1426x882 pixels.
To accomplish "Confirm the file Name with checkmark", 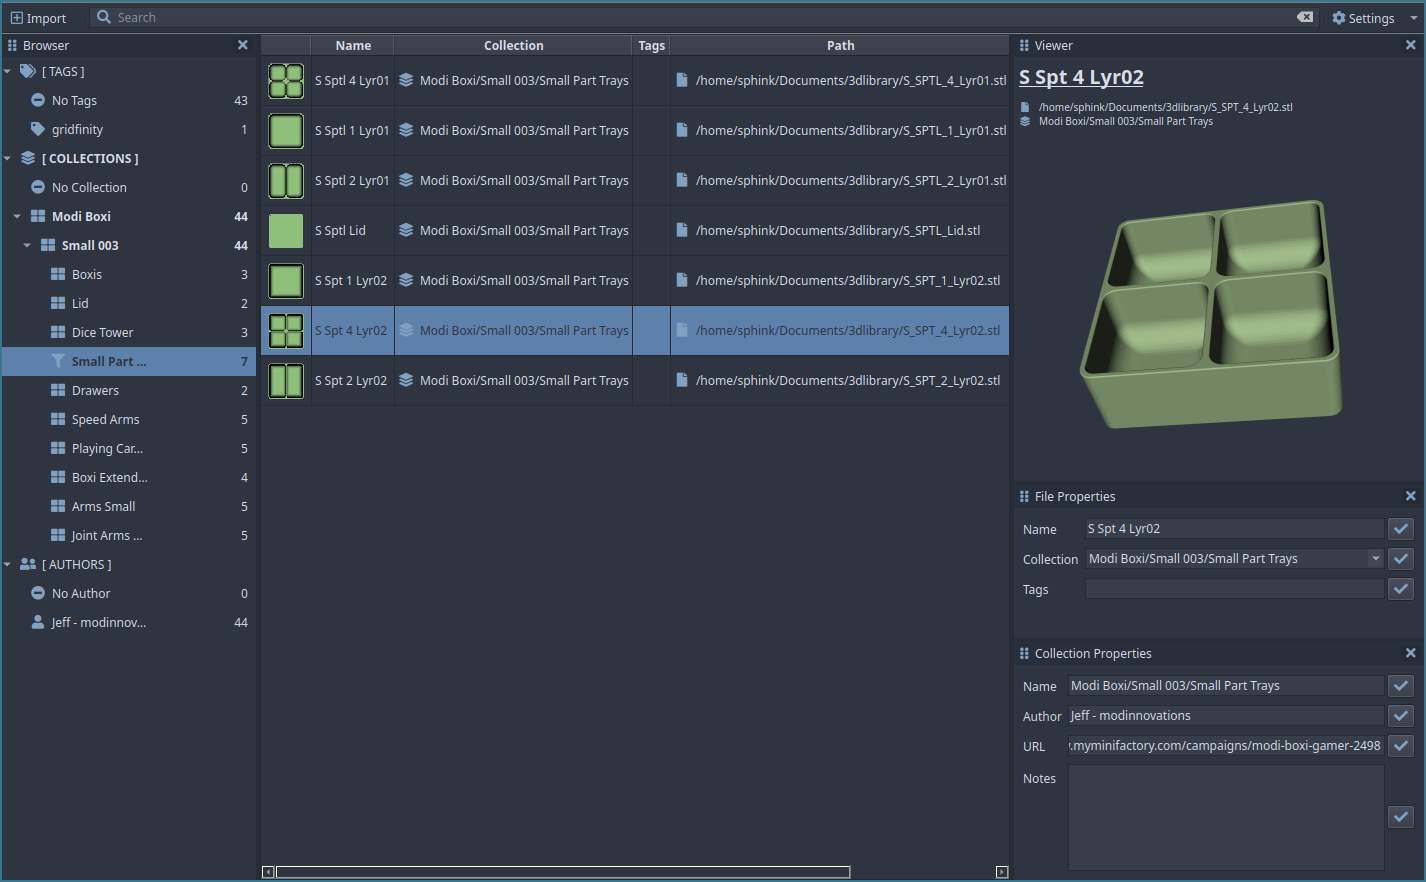I will click(x=1400, y=529).
